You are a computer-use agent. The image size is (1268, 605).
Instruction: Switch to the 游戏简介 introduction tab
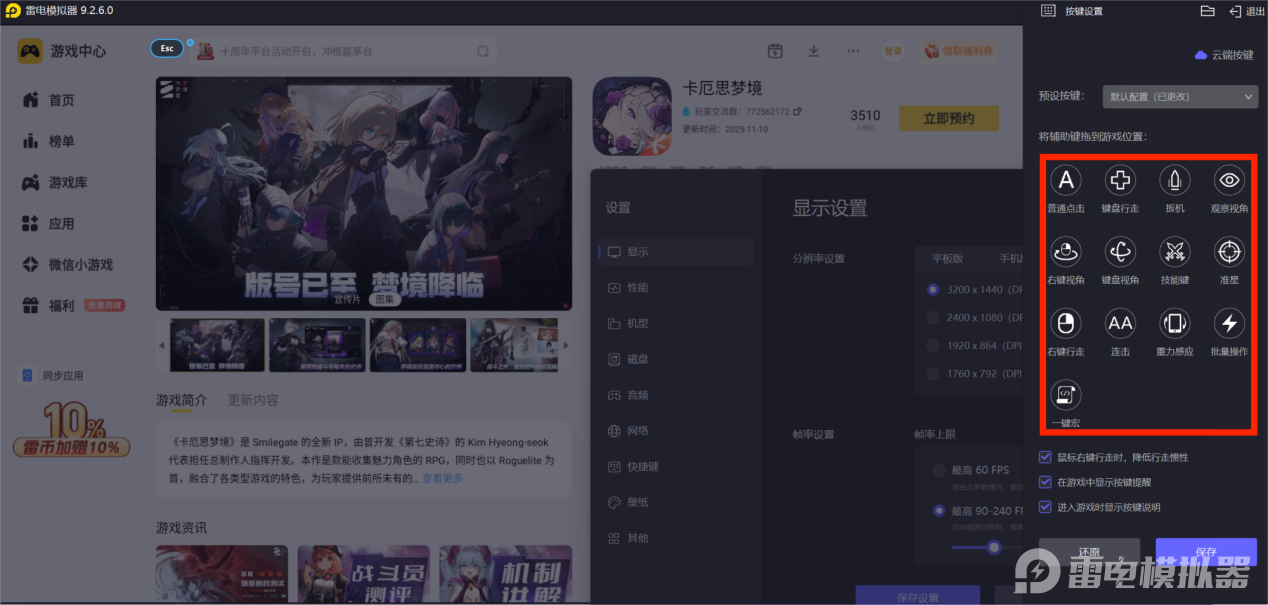point(181,400)
